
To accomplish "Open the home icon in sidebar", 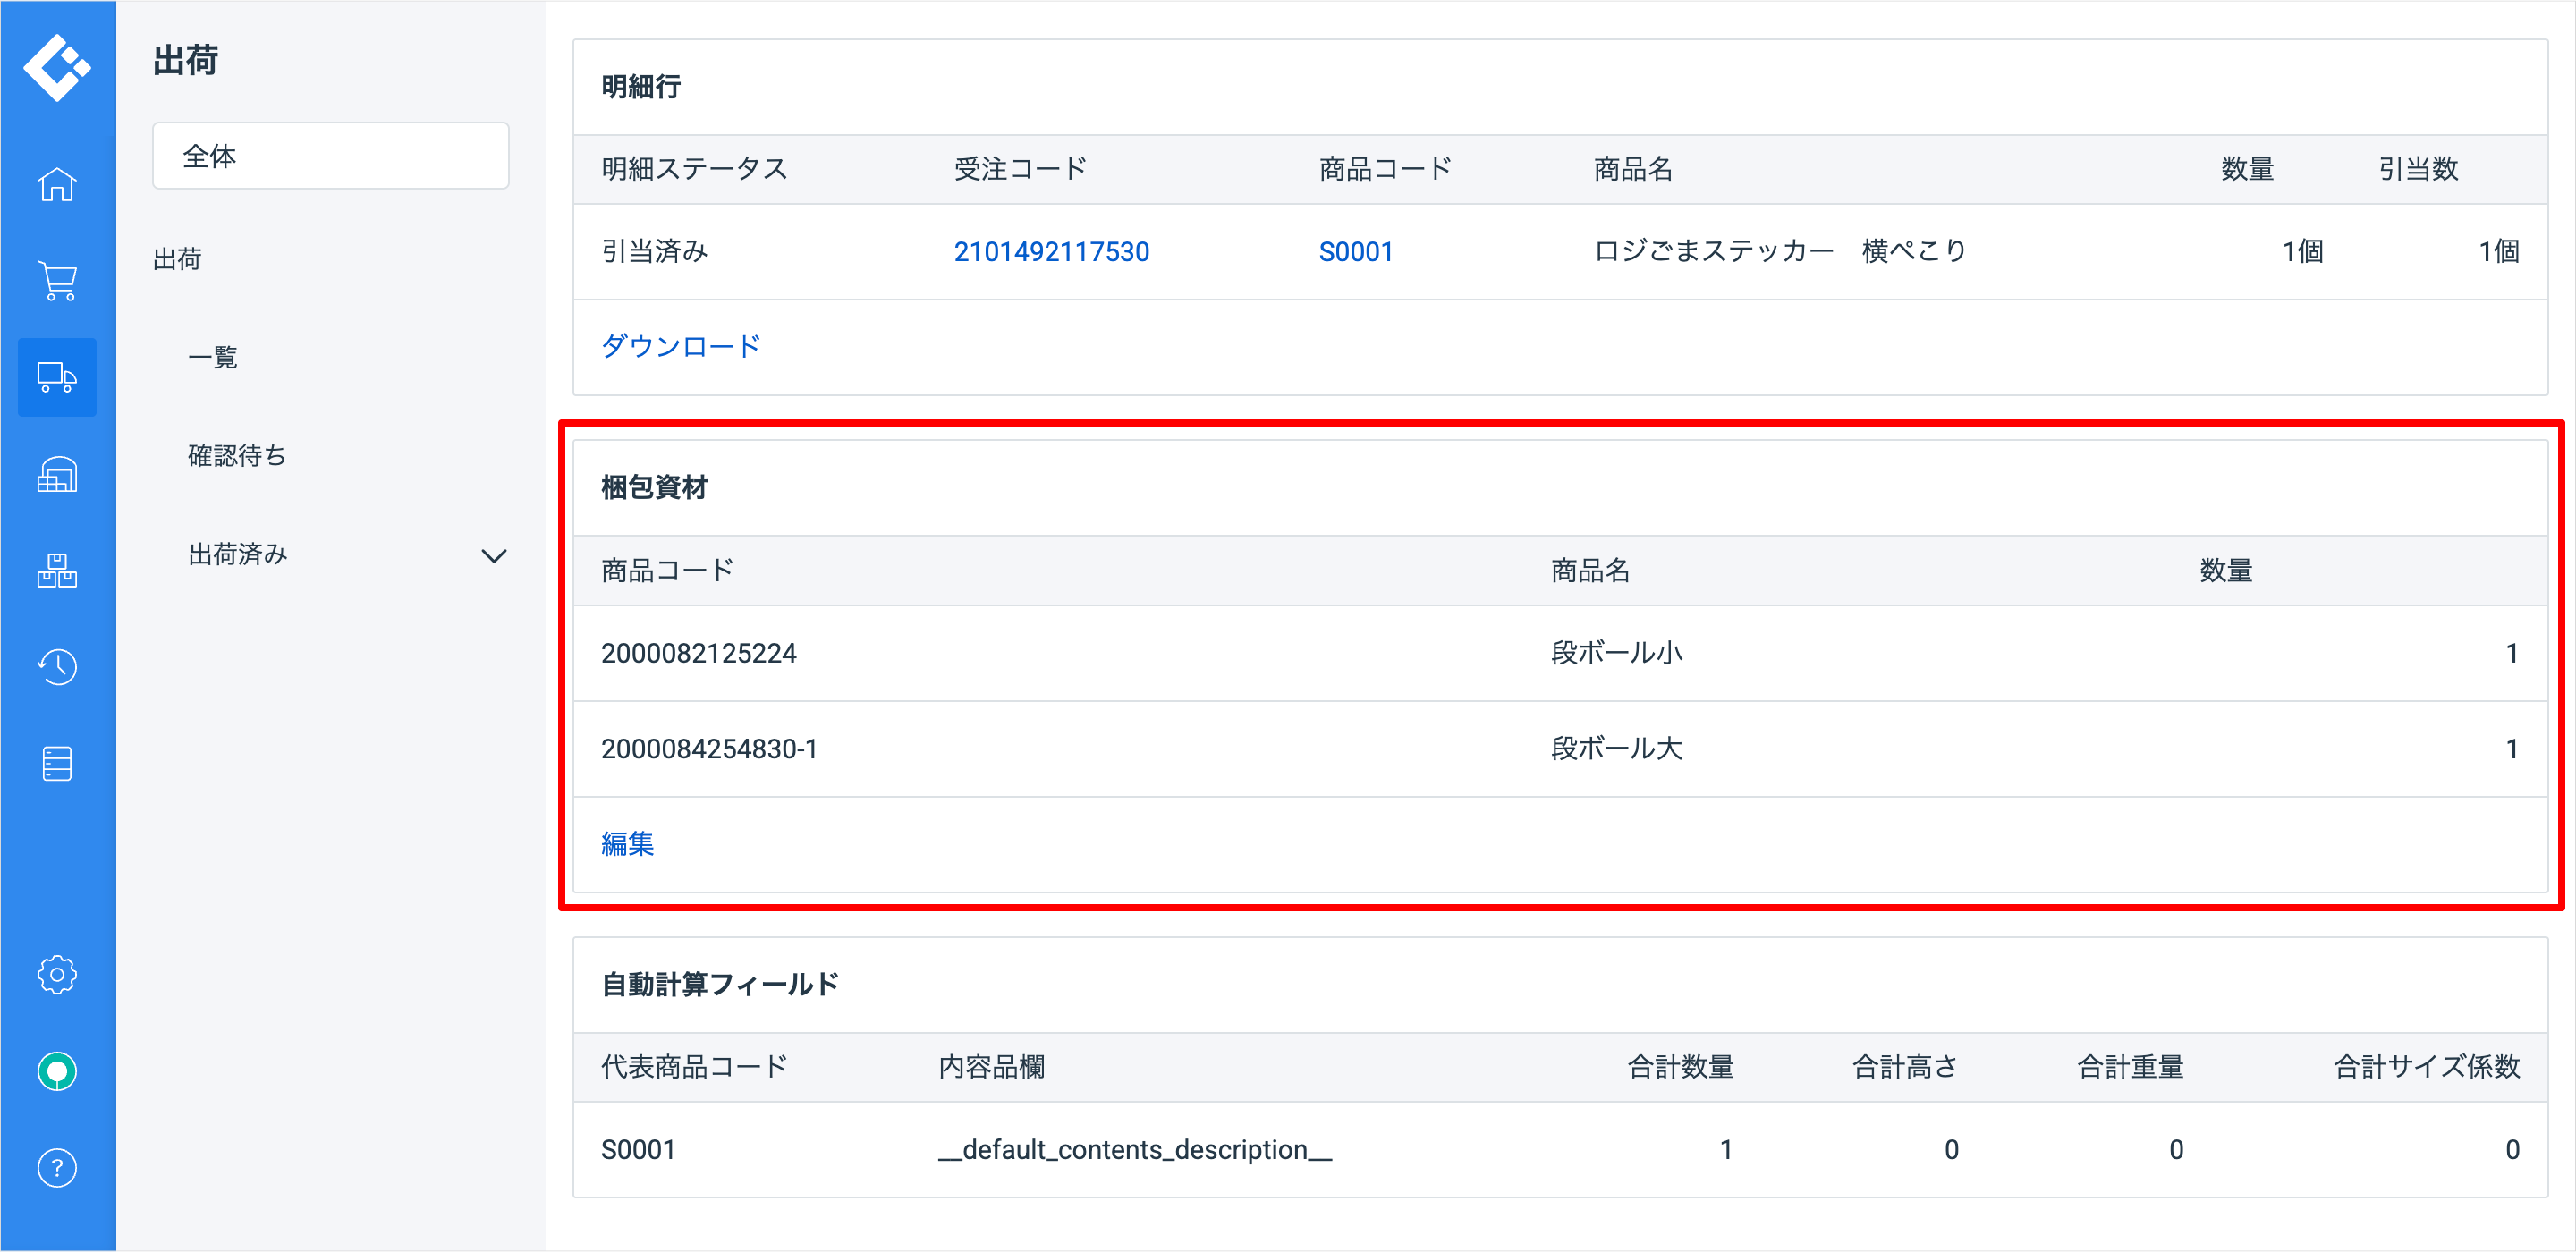I will pyautogui.click(x=57, y=184).
